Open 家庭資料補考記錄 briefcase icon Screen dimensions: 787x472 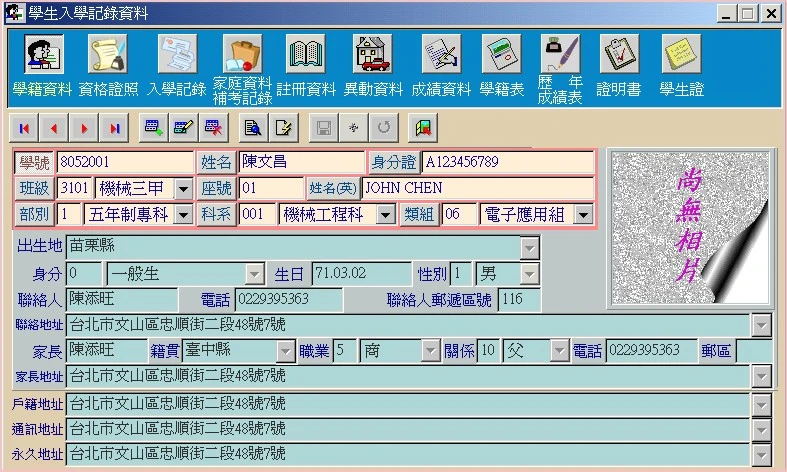point(242,54)
